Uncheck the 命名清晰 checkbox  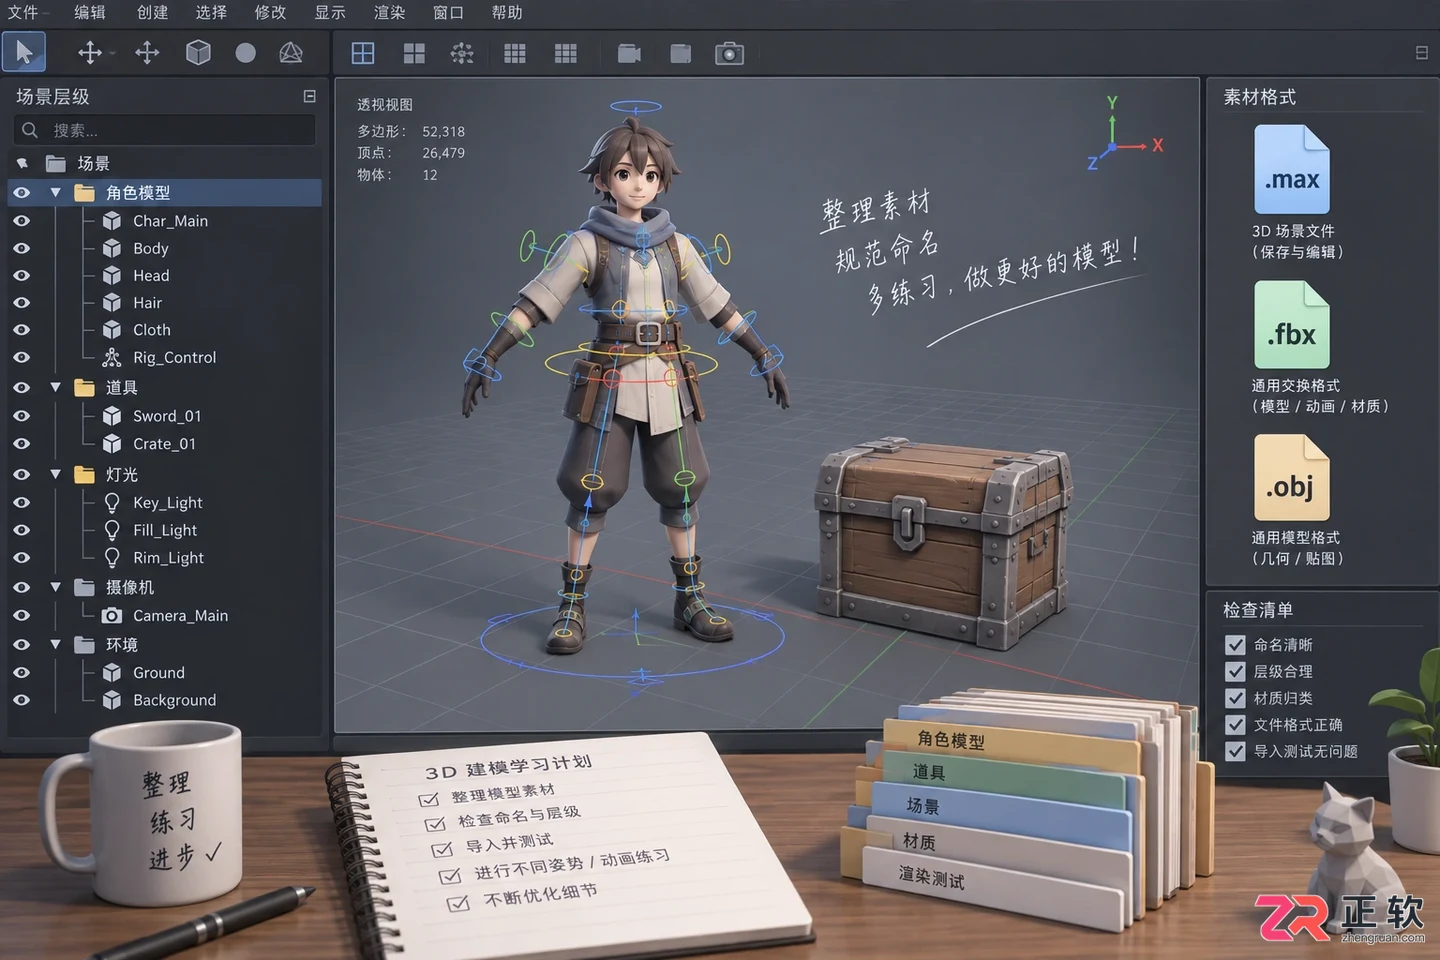(1235, 645)
